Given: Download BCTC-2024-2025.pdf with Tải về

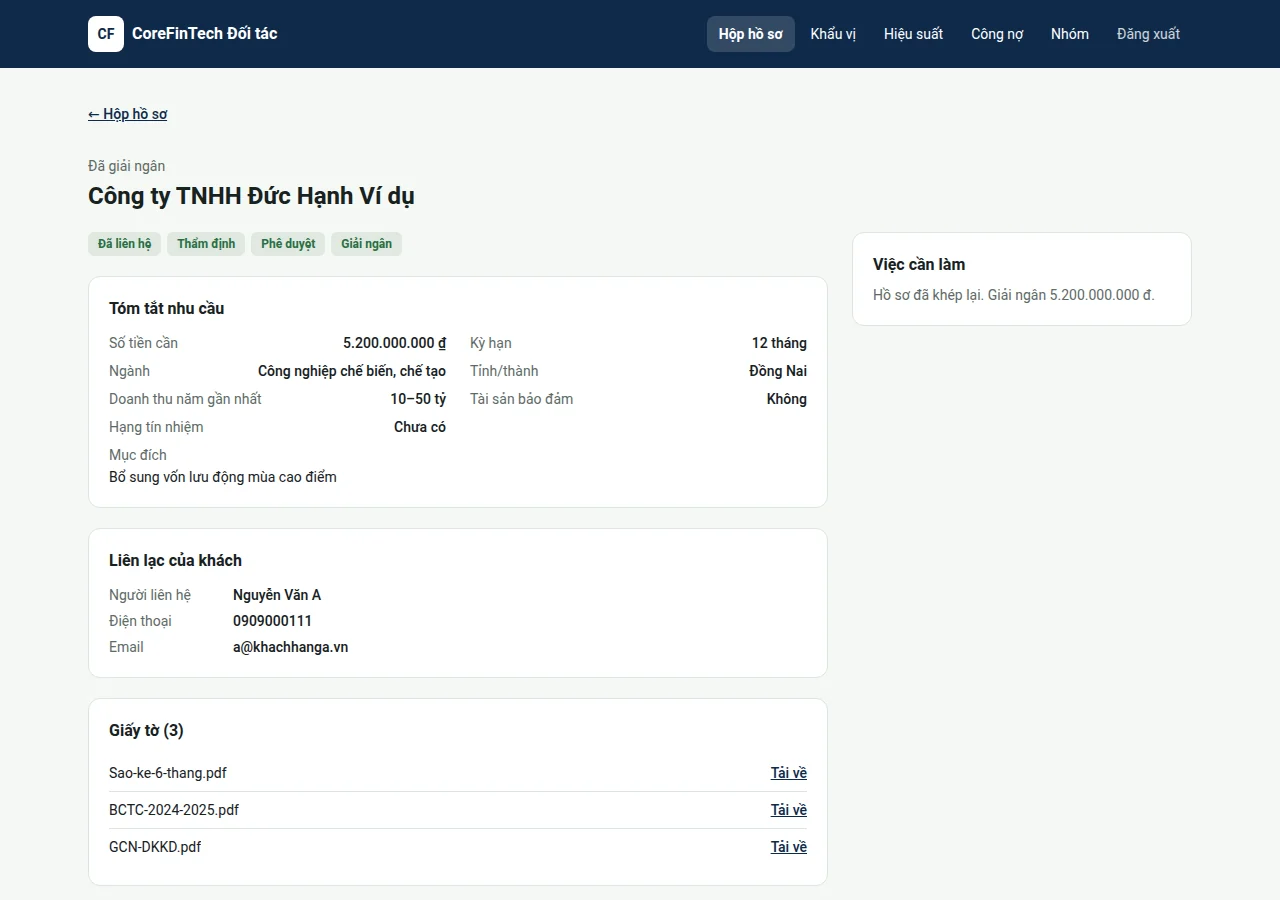Looking at the screenshot, I should pos(788,810).
